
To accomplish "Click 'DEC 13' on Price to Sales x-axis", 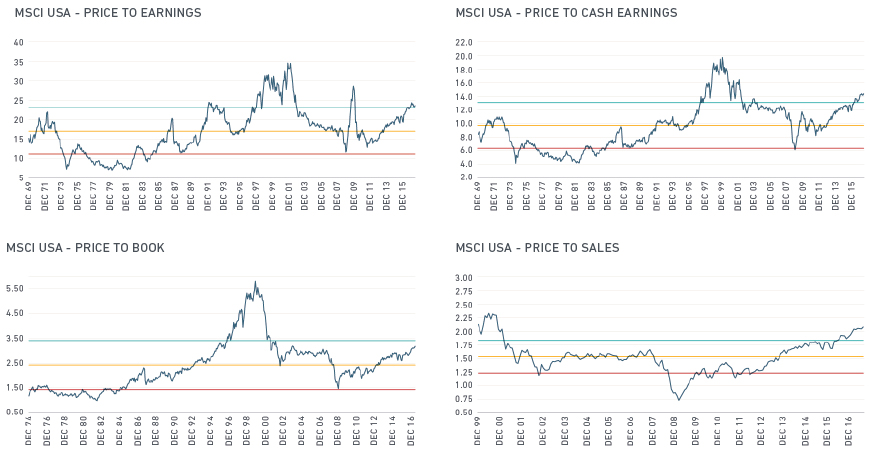I will [783, 431].
